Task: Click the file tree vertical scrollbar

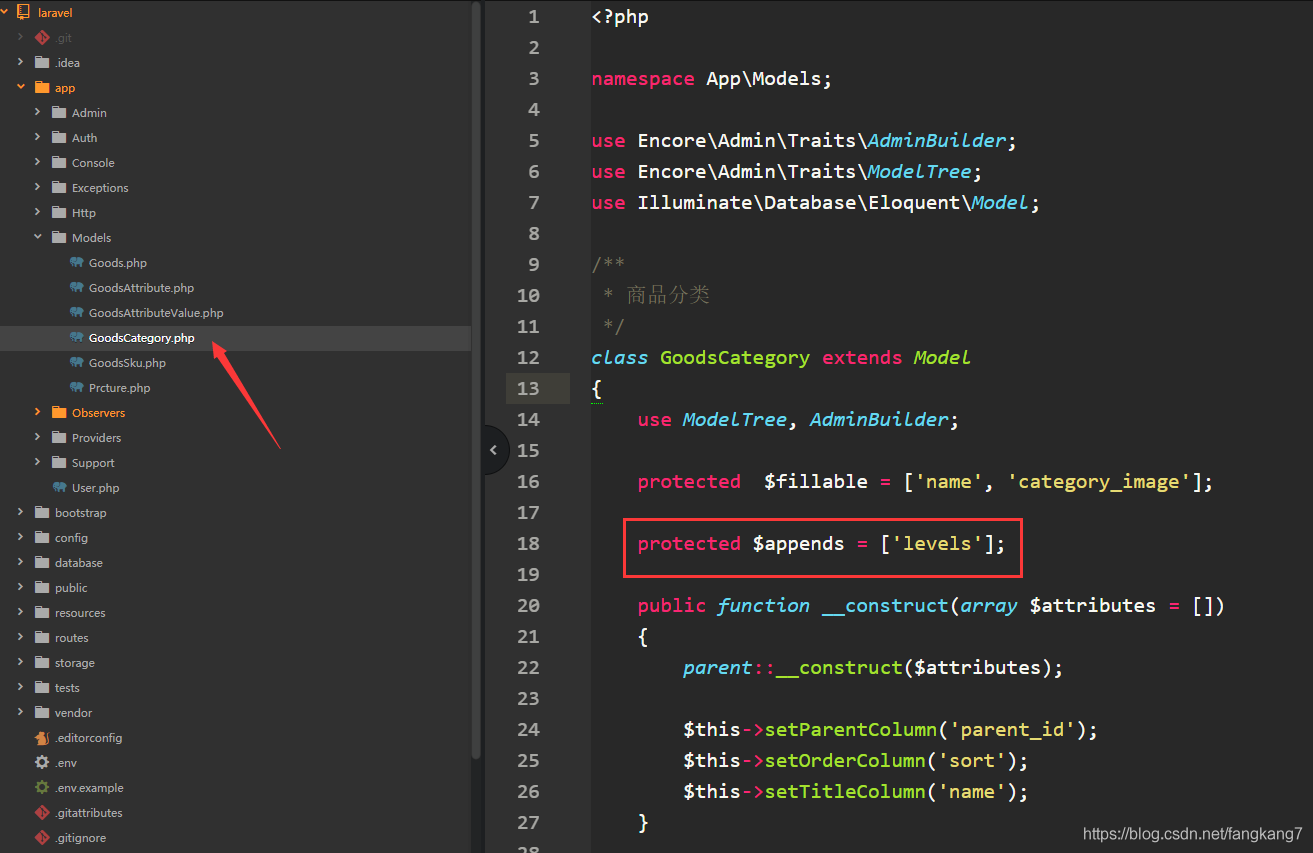Action: click(476, 380)
